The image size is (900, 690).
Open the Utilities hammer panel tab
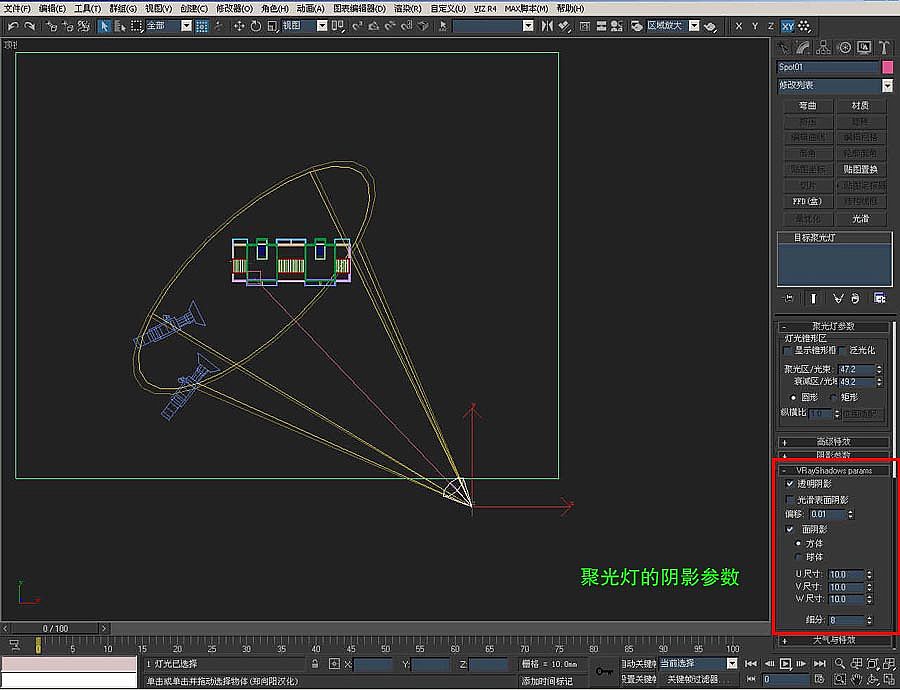coord(884,47)
